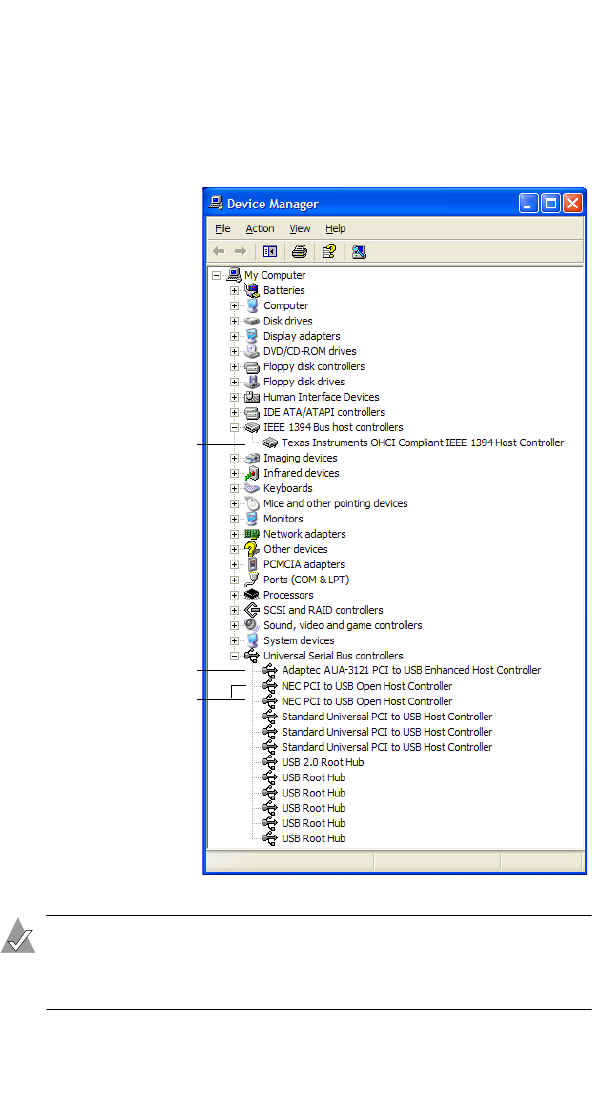Collapse the Universal Serial Bus controllers node
The image size is (592, 1104).
click(234, 656)
